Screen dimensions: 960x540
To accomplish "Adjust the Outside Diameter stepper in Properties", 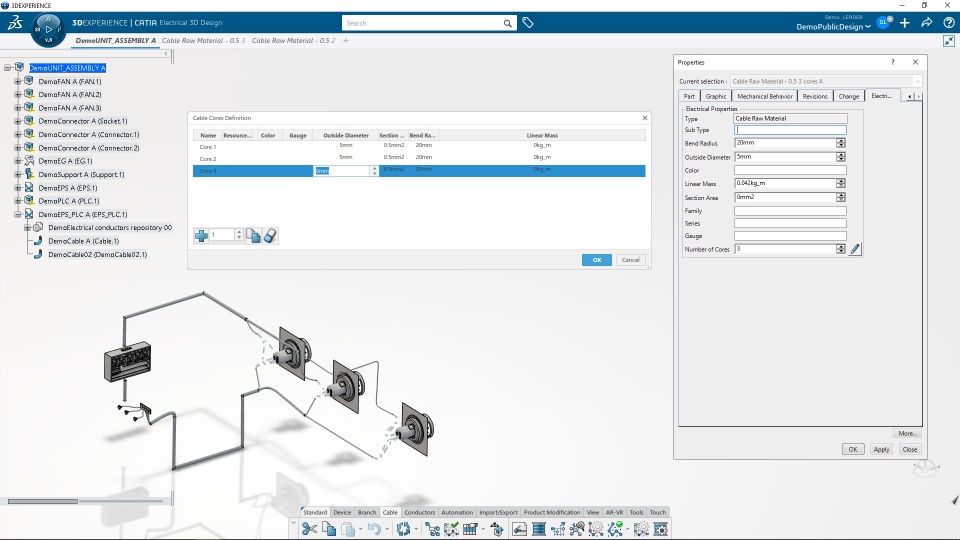I will (841, 157).
